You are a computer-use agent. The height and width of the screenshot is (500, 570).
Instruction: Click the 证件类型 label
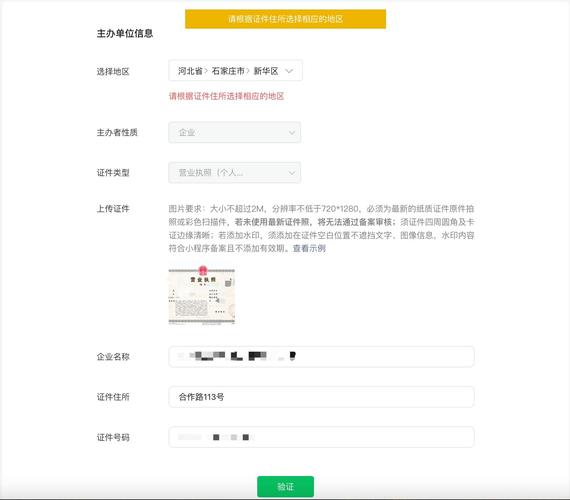113,173
